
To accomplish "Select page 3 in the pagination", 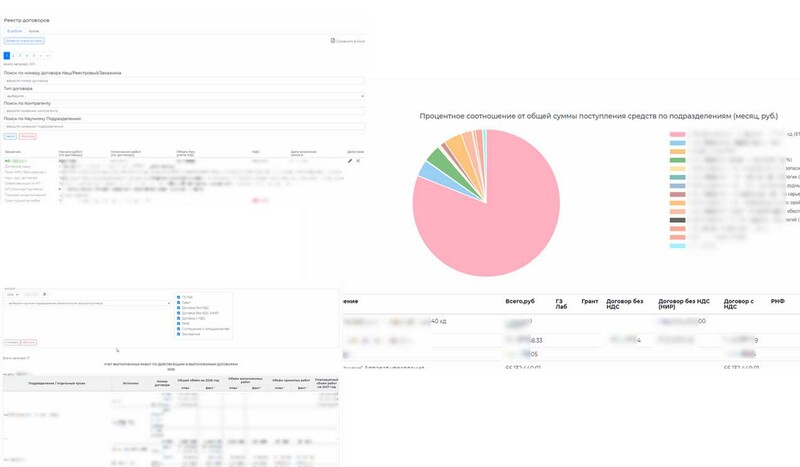I will 20,56.
